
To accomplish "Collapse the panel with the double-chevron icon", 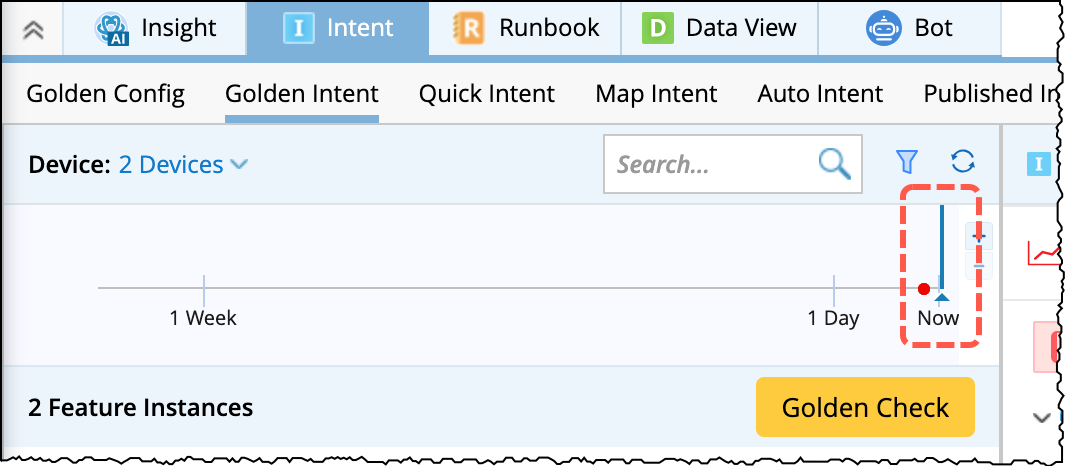I will (33, 29).
